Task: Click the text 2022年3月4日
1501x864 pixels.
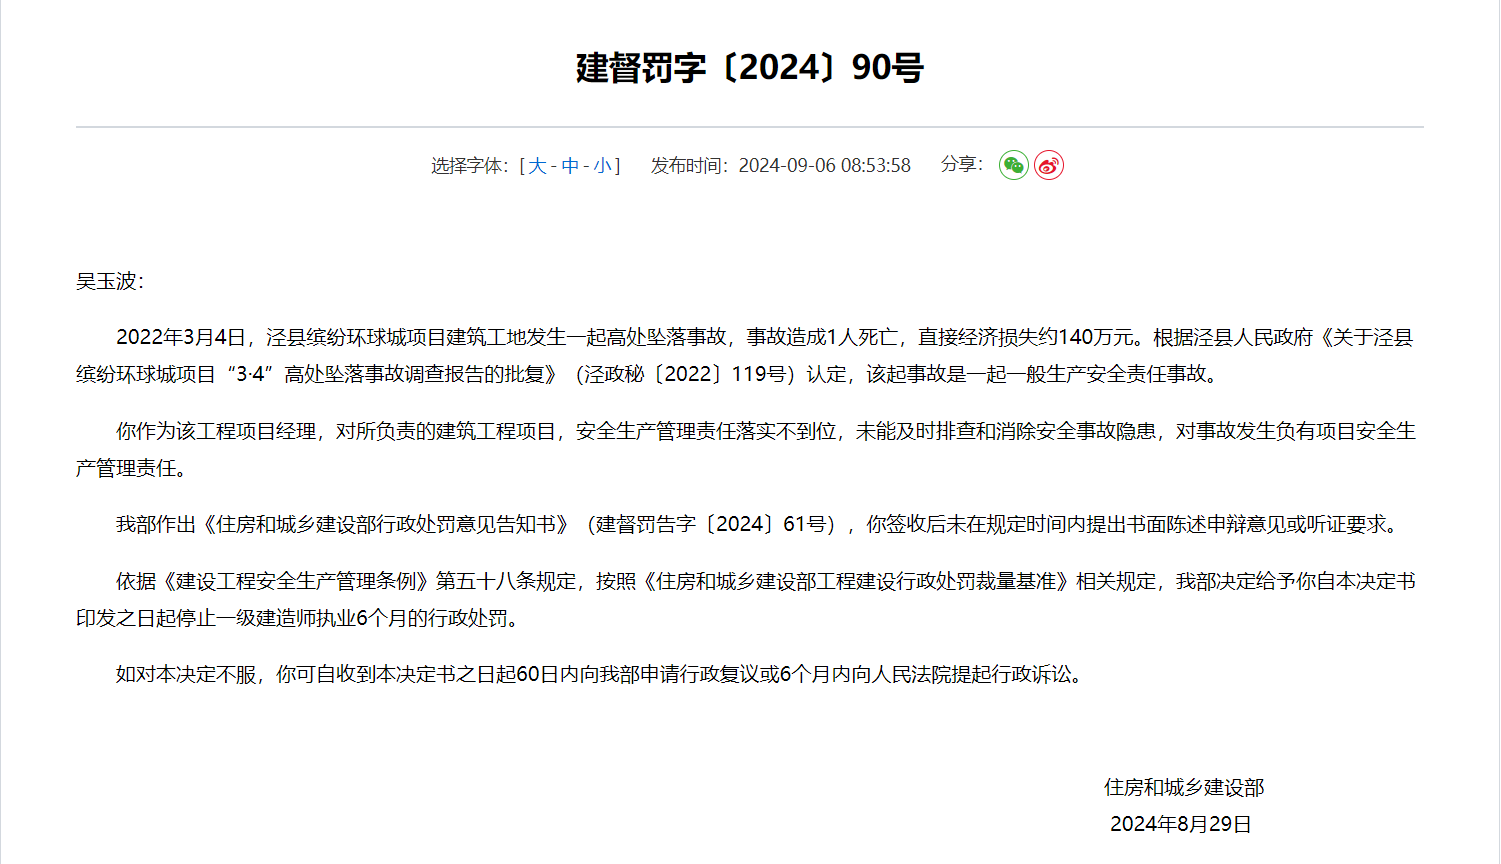Action: pyautogui.click(x=181, y=338)
